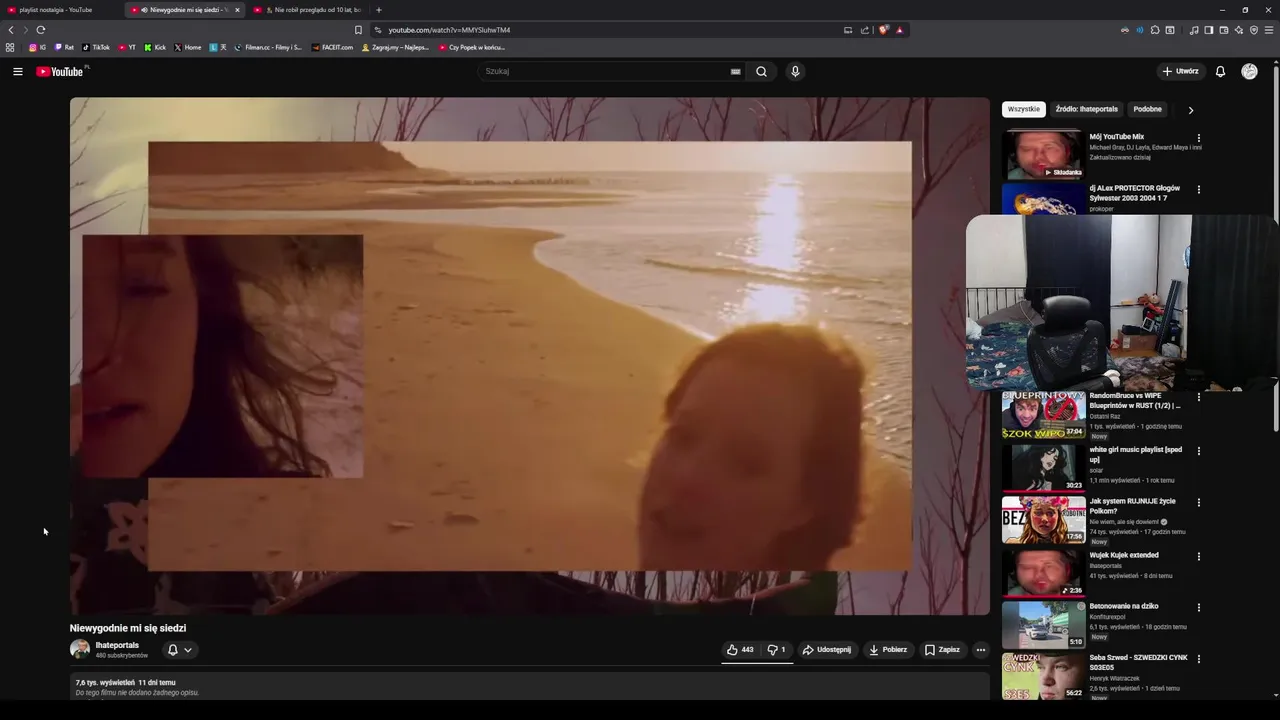Dislike the video via thumbs down
1280x720 pixels.
(x=776, y=649)
